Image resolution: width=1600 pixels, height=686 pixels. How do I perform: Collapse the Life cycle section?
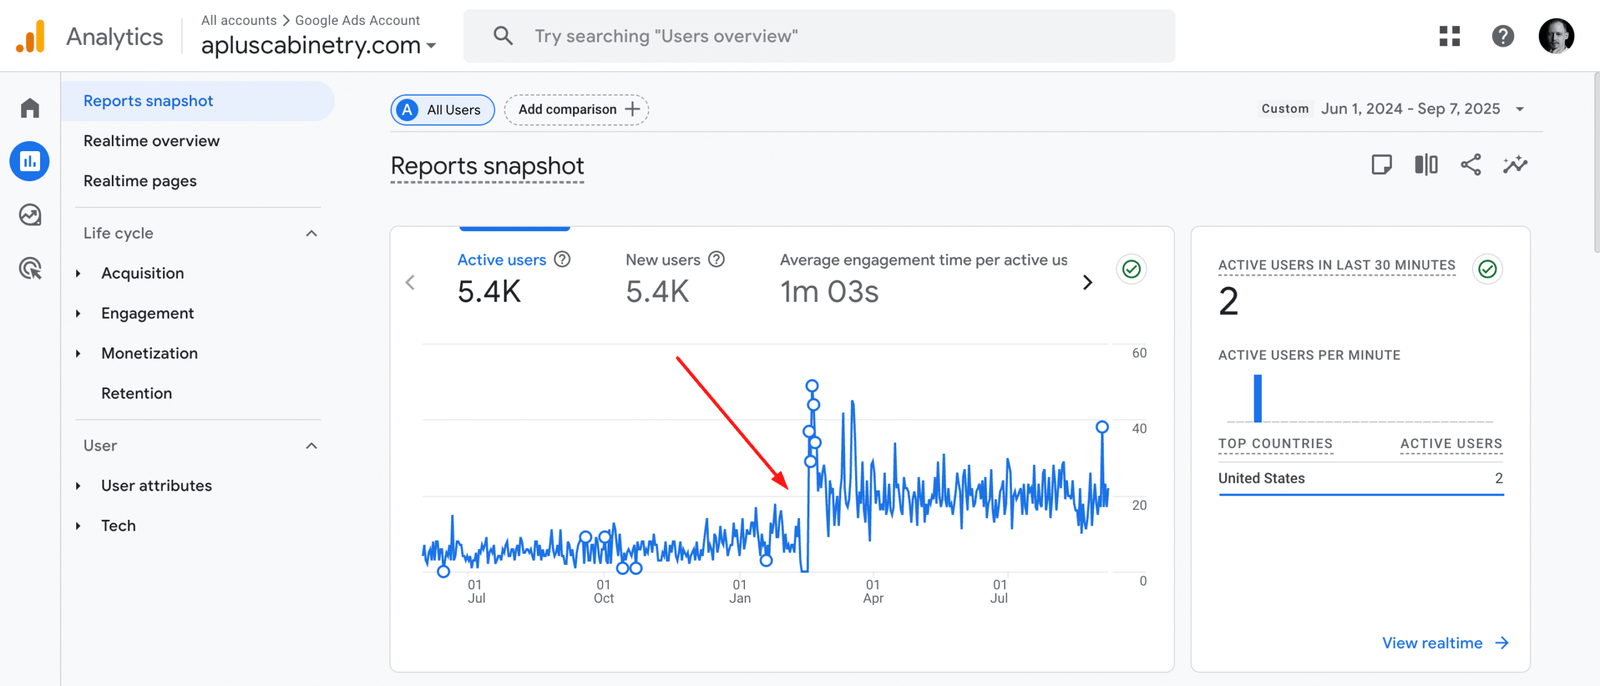[x=311, y=233]
